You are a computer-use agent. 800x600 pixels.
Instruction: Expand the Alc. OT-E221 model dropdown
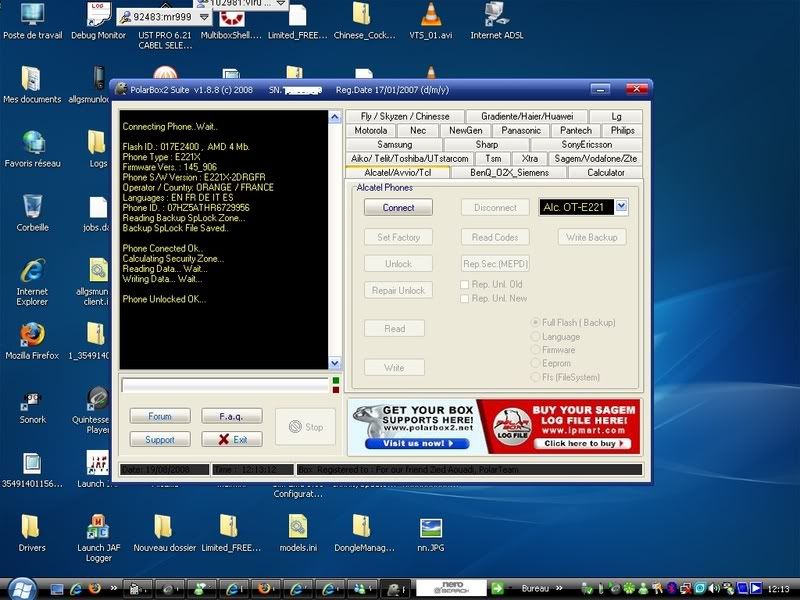coord(621,206)
